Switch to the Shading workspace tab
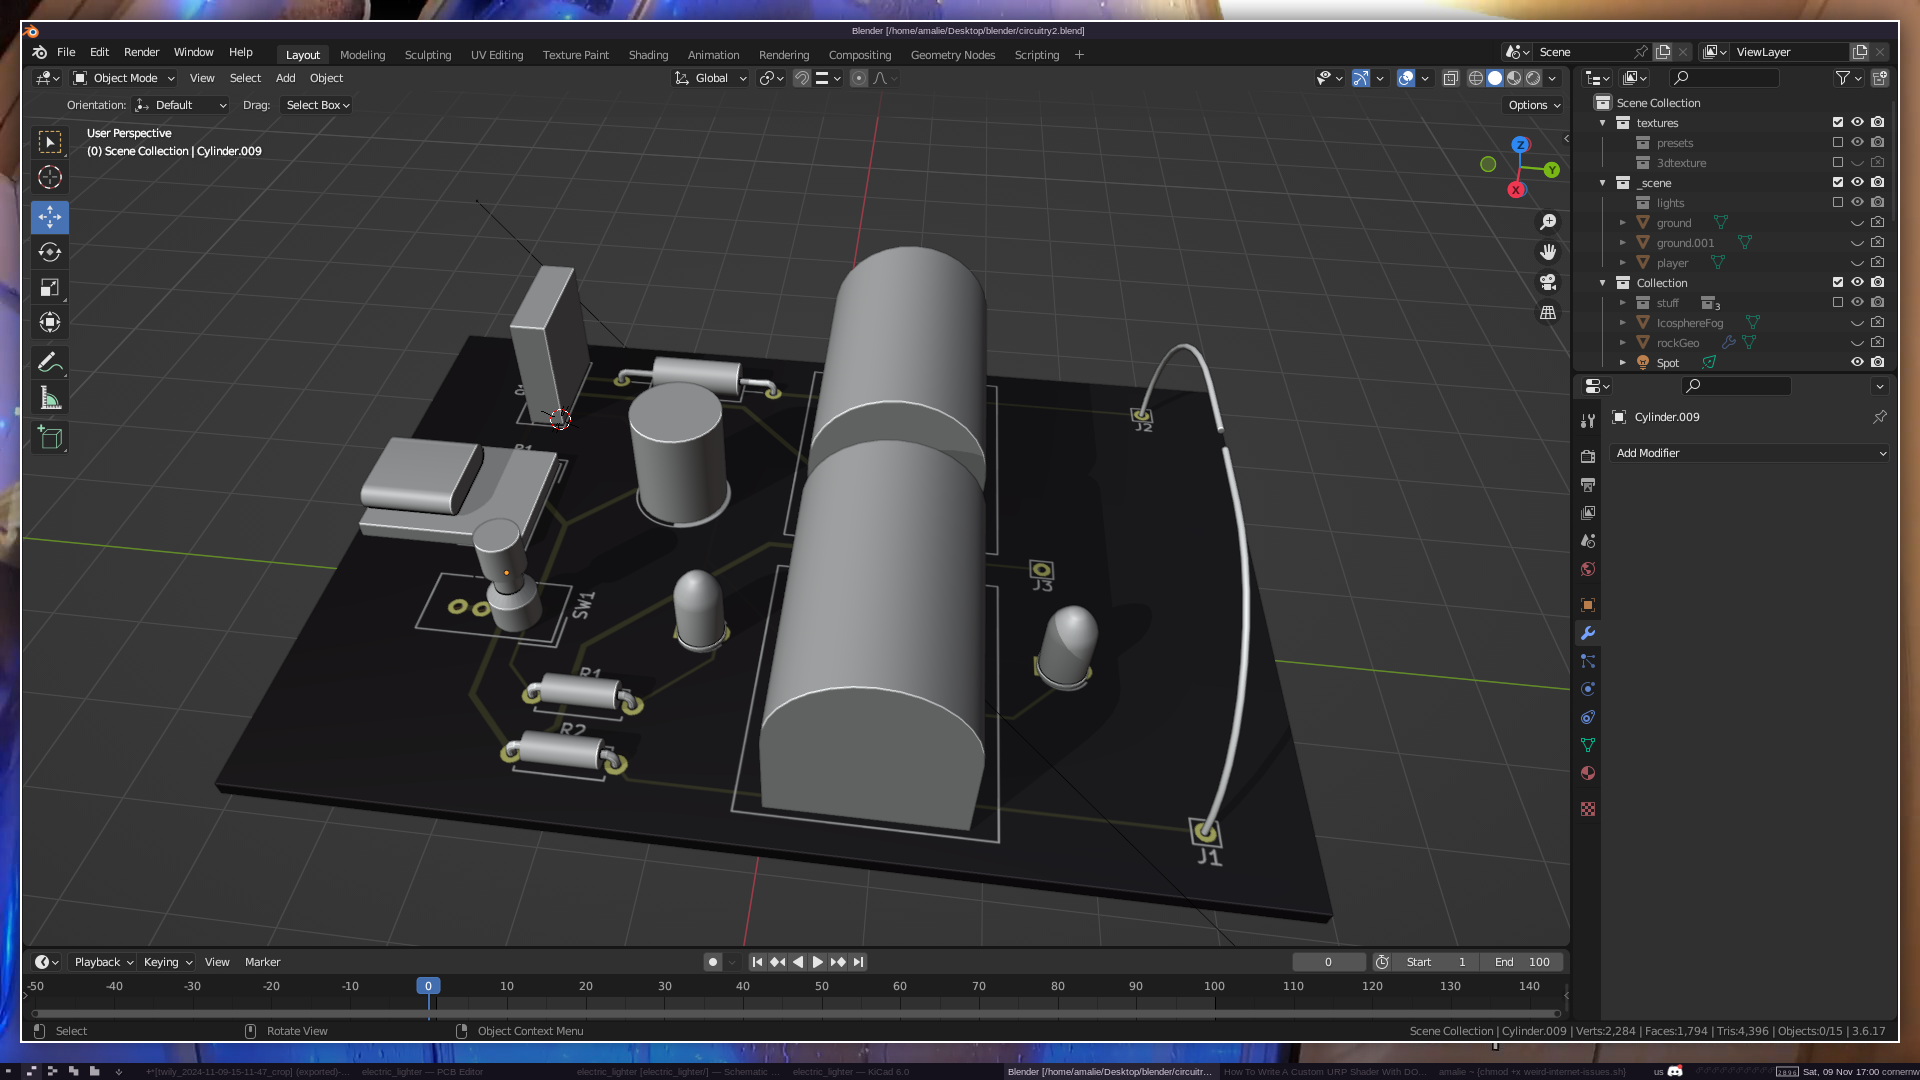This screenshot has width=1920, height=1080. [x=648, y=55]
